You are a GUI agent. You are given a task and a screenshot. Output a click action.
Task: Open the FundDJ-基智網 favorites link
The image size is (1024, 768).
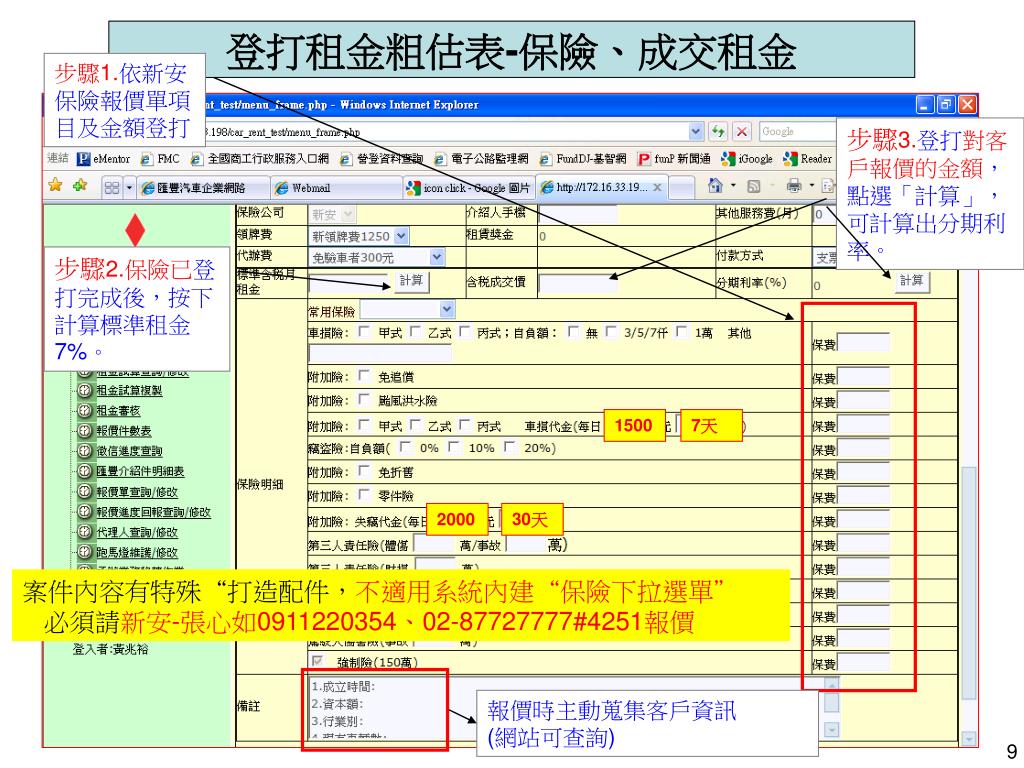[583, 159]
